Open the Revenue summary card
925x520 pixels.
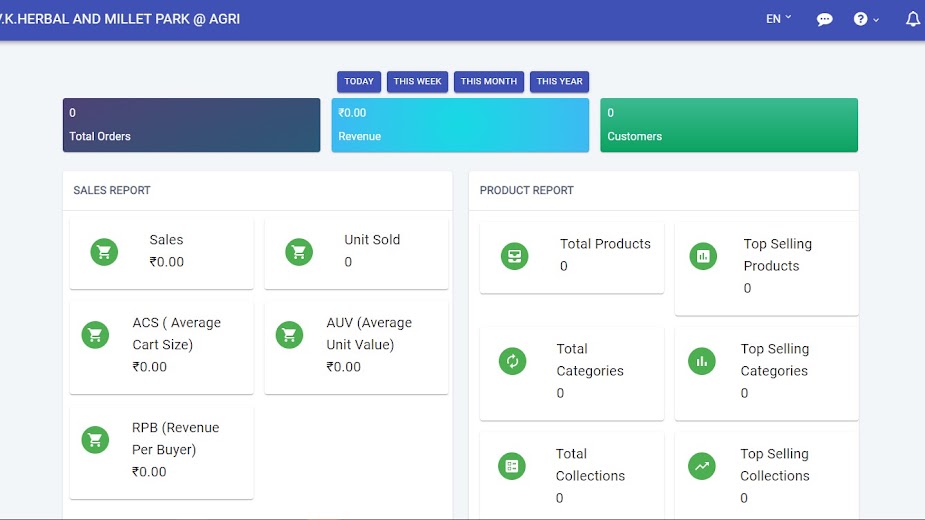pos(460,125)
